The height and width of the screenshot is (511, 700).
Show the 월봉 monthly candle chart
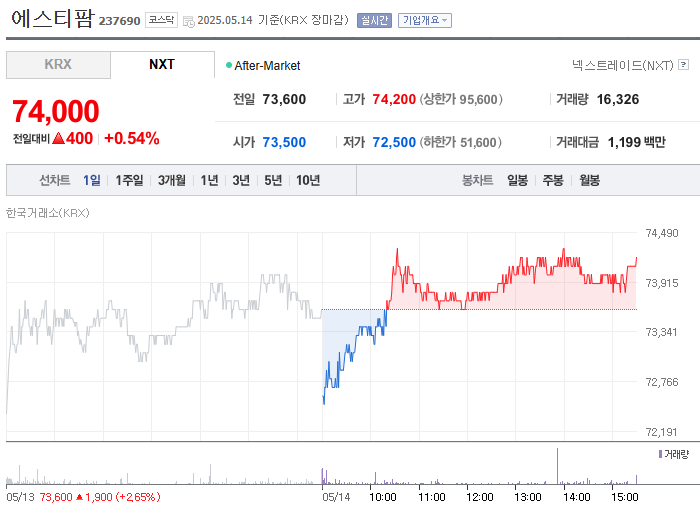(x=589, y=180)
